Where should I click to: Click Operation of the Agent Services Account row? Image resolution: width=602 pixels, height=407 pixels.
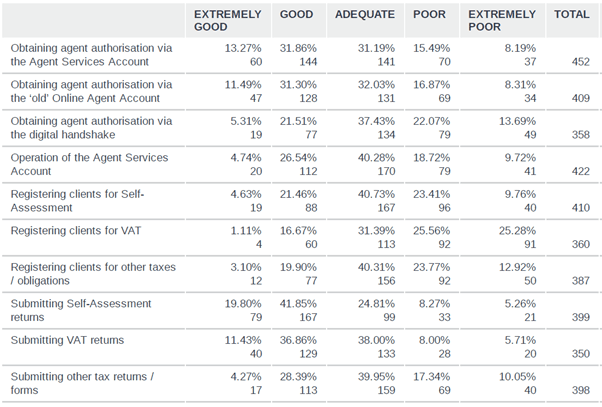[x=89, y=165]
